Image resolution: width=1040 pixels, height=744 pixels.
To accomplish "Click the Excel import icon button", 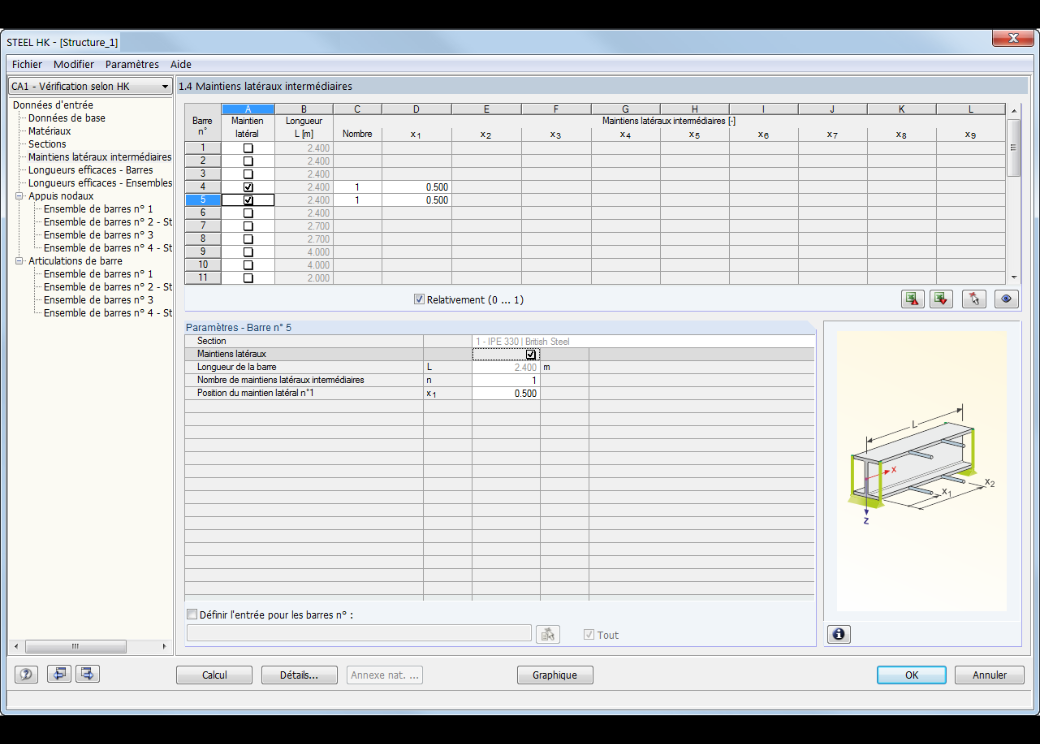I will point(941,299).
